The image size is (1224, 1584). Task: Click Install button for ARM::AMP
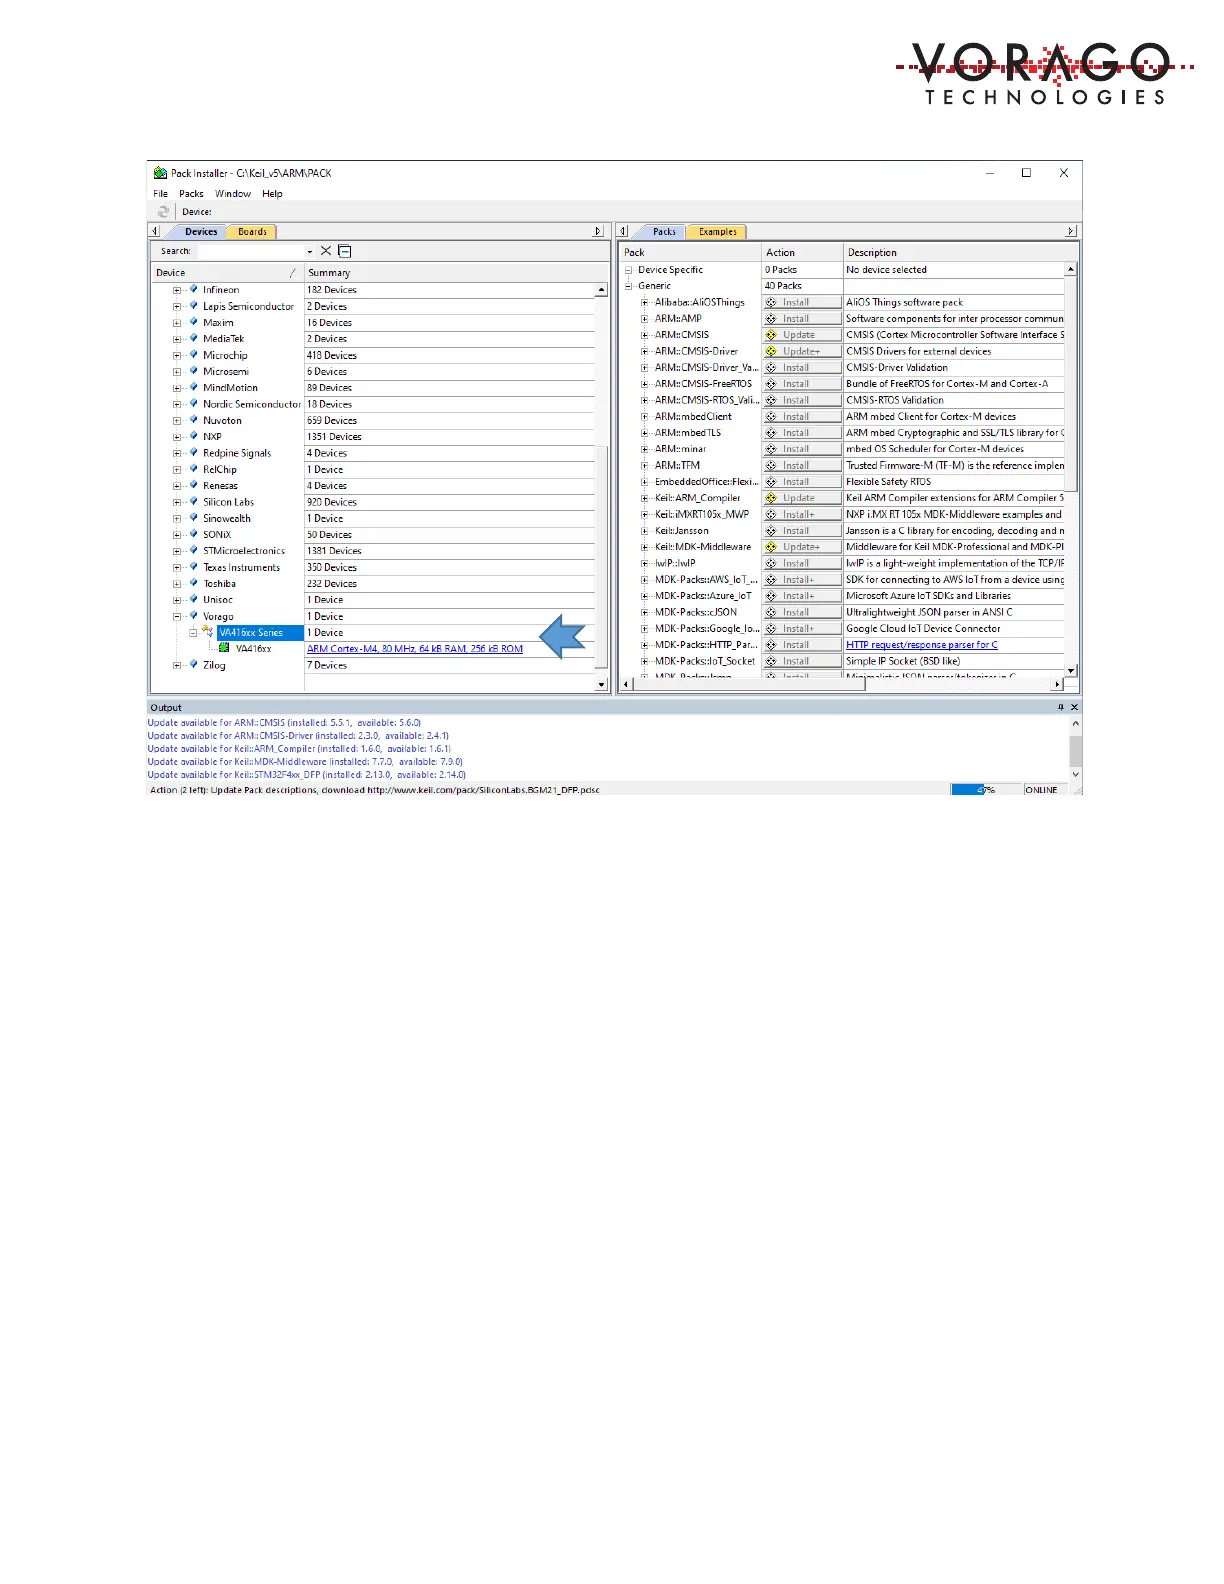click(802, 319)
